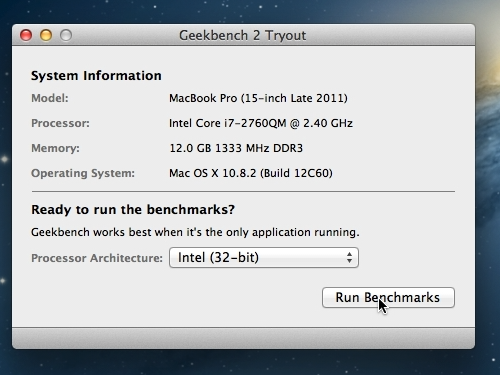Open the Processor Architecture dropdown
Viewport: 500px width, 375px height.
(x=264, y=258)
